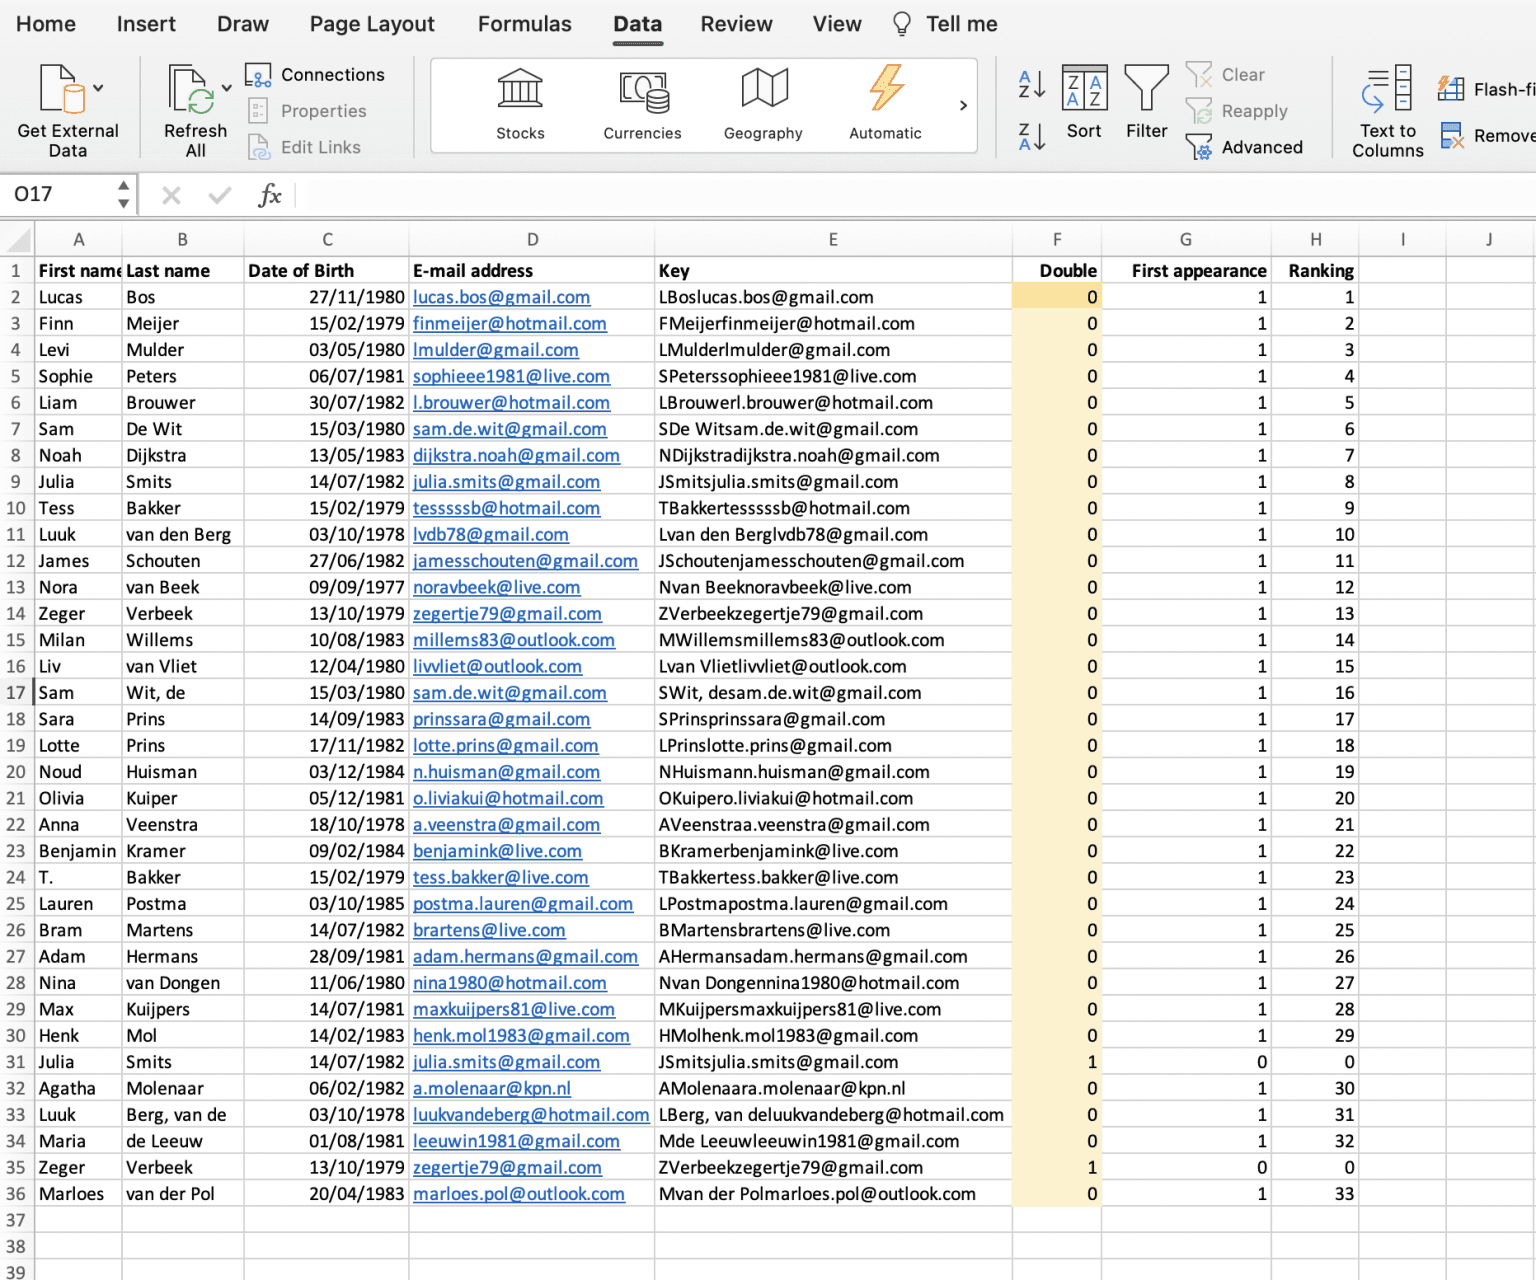
Task: Open the Refresh All dropdown arrow
Action: (x=227, y=88)
